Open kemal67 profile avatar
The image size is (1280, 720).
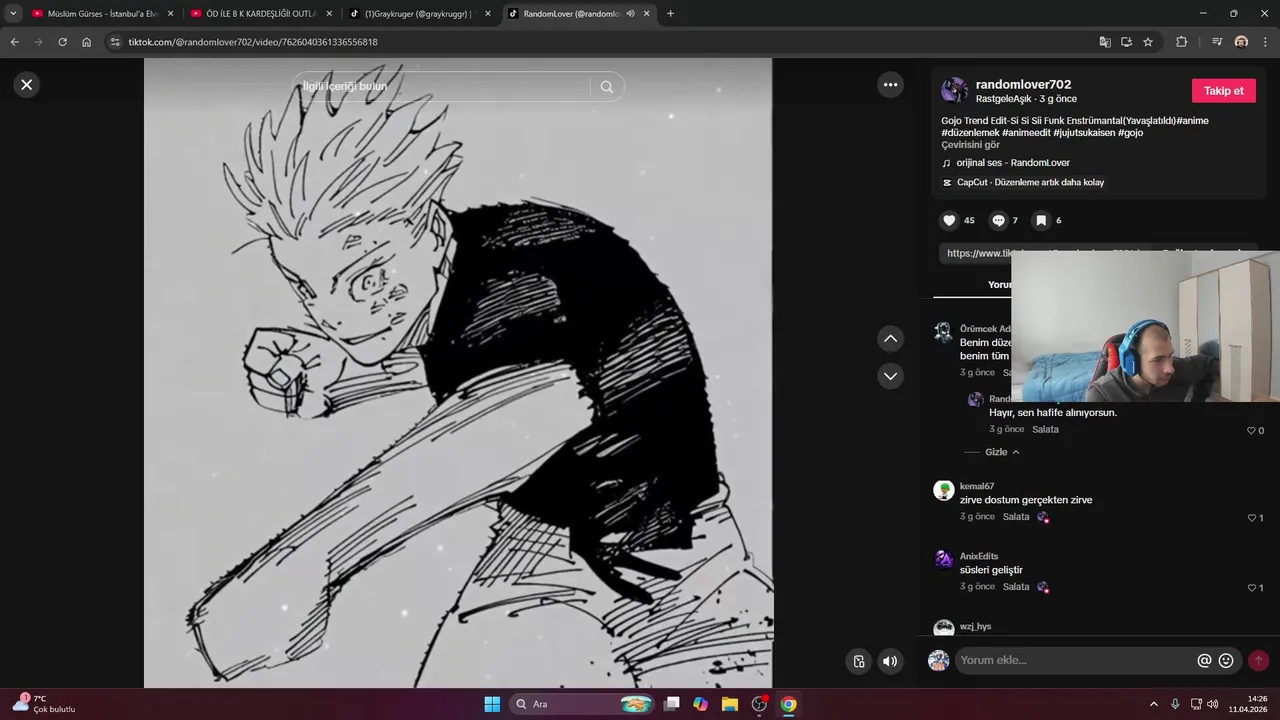[x=943, y=490]
